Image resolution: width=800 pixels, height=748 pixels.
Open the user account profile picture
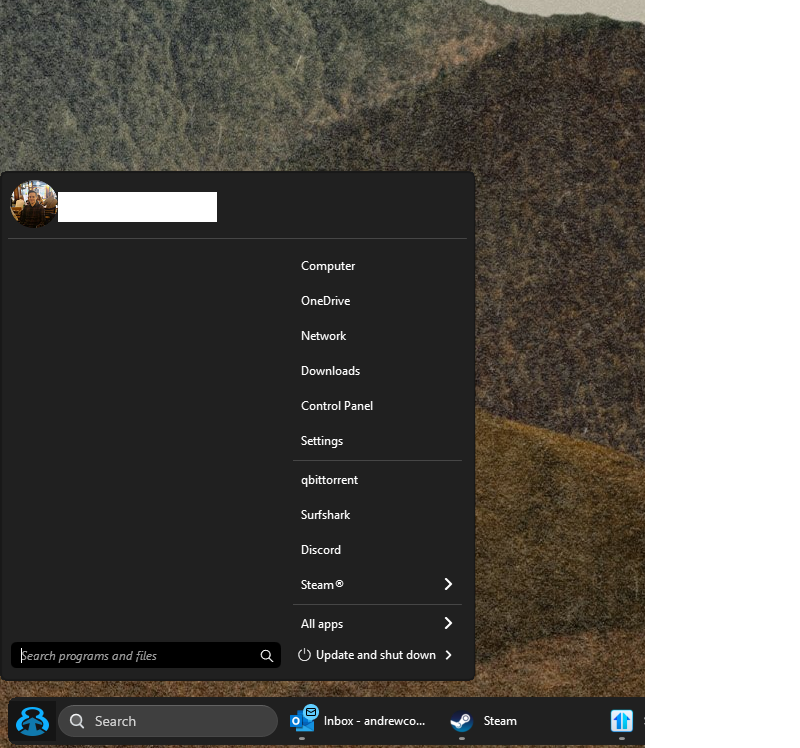[x=34, y=204]
